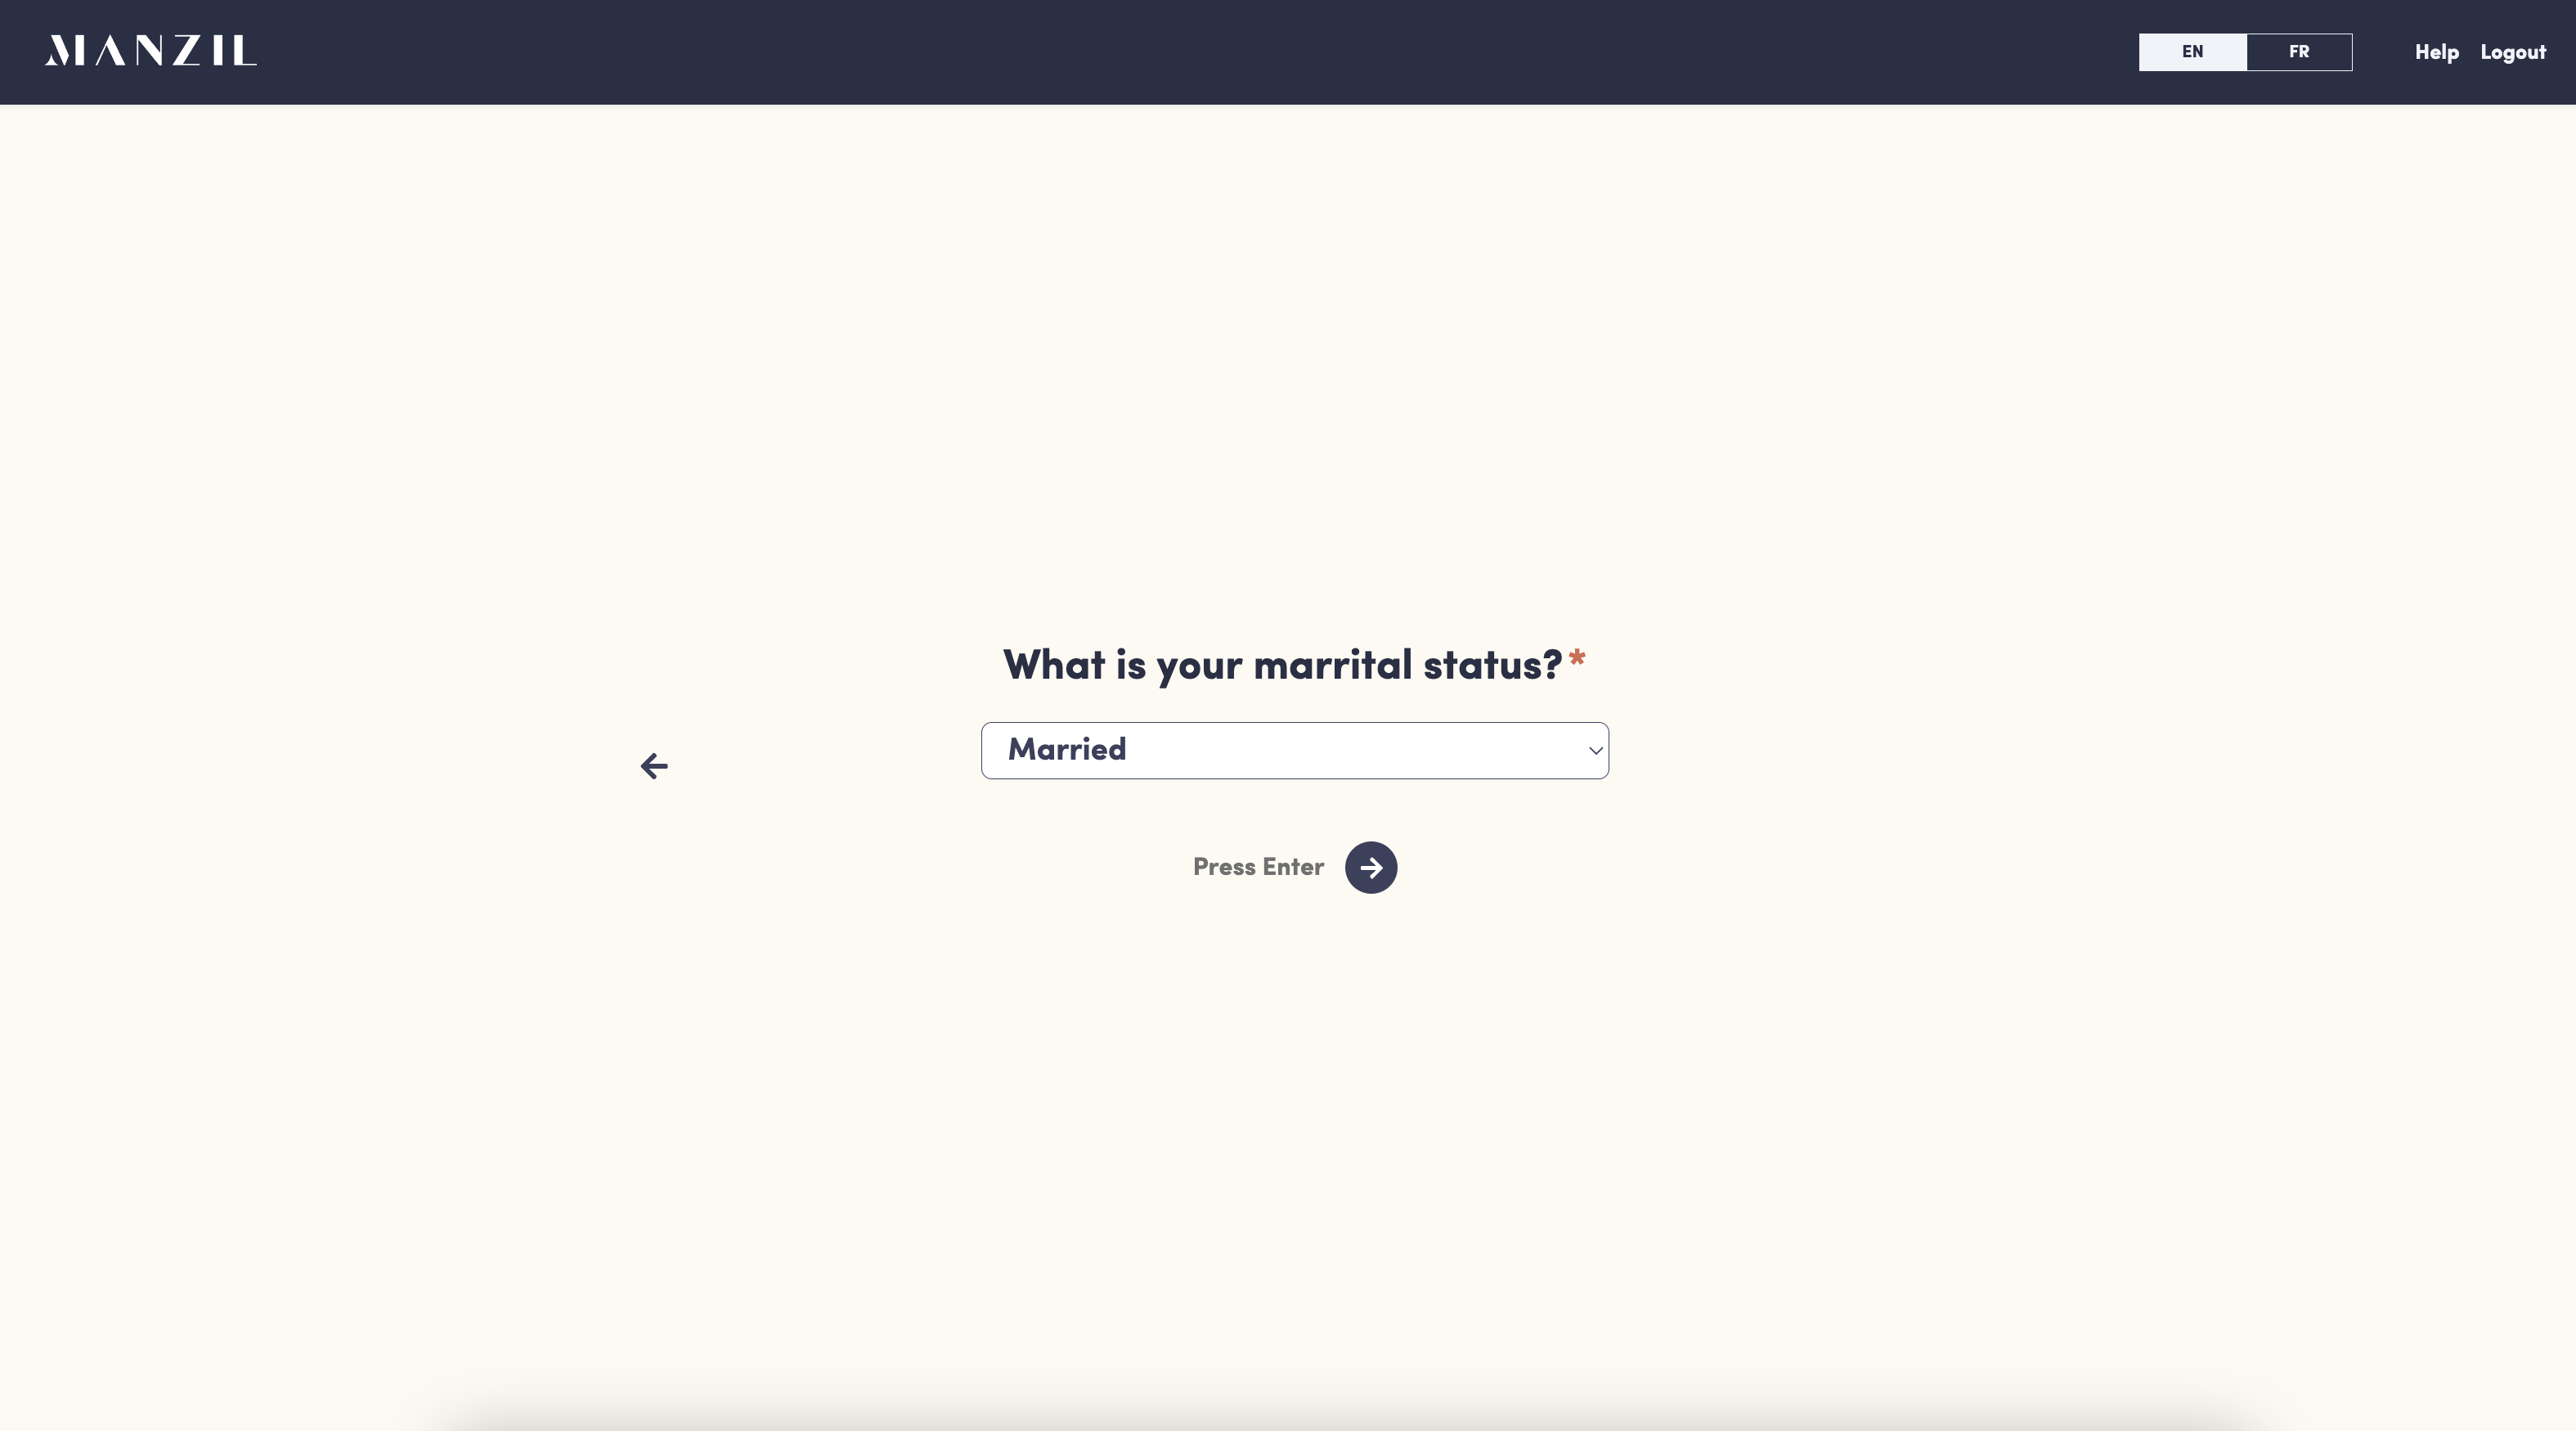
Task: Select the French language option
Action: 2298,52
